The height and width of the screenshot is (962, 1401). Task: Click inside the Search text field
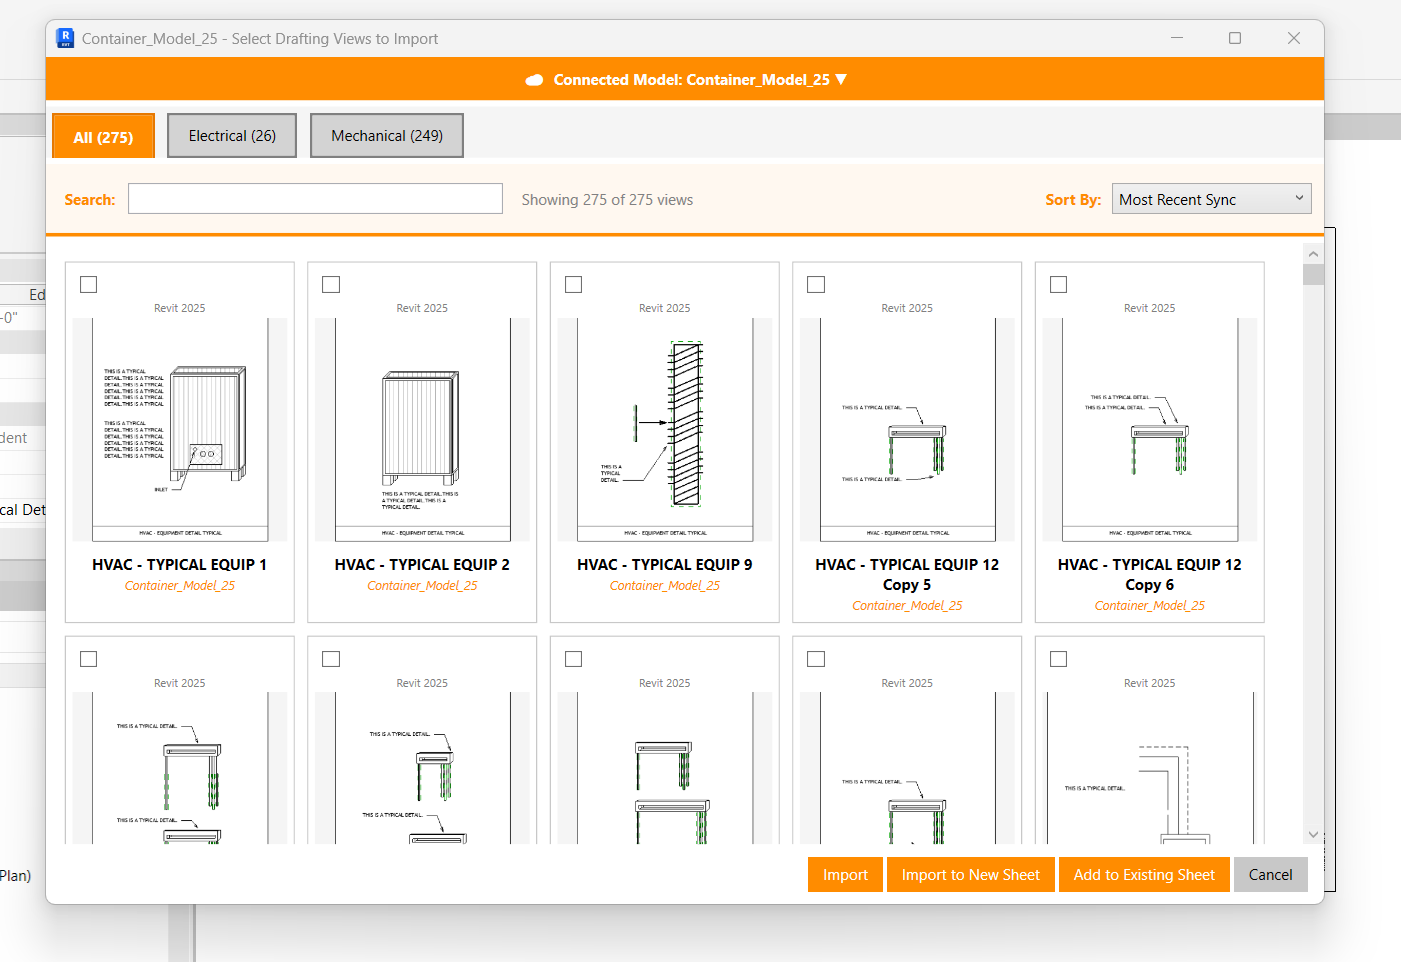[315, 198]
